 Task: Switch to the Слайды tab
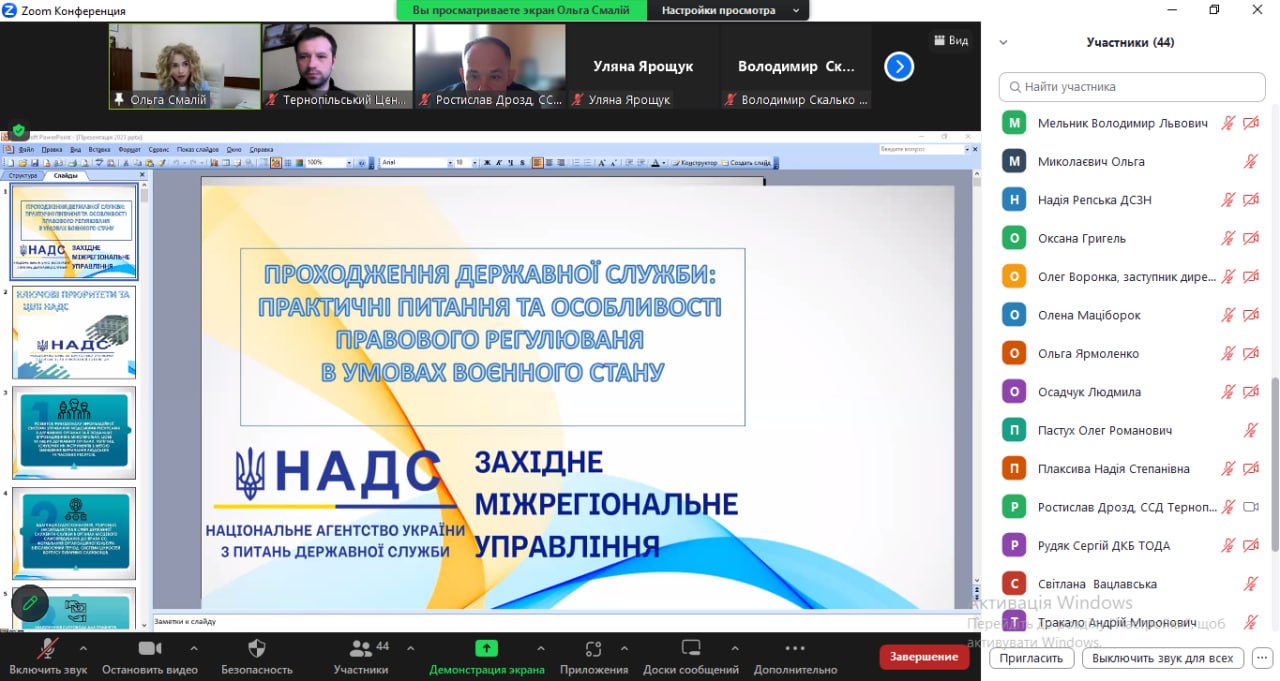pos(66,175)
